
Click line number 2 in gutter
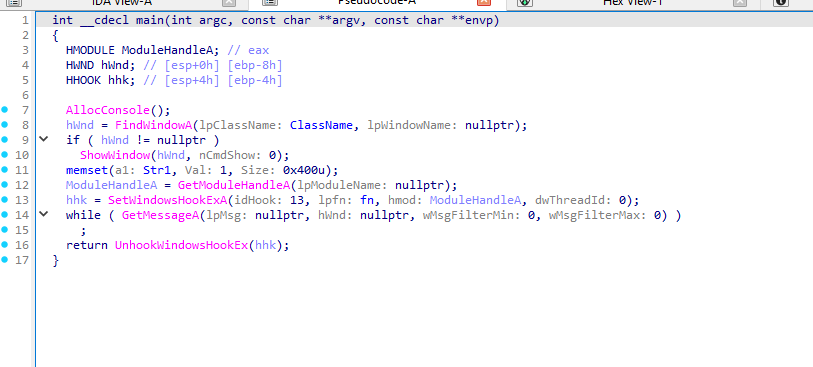click(25, 35)
